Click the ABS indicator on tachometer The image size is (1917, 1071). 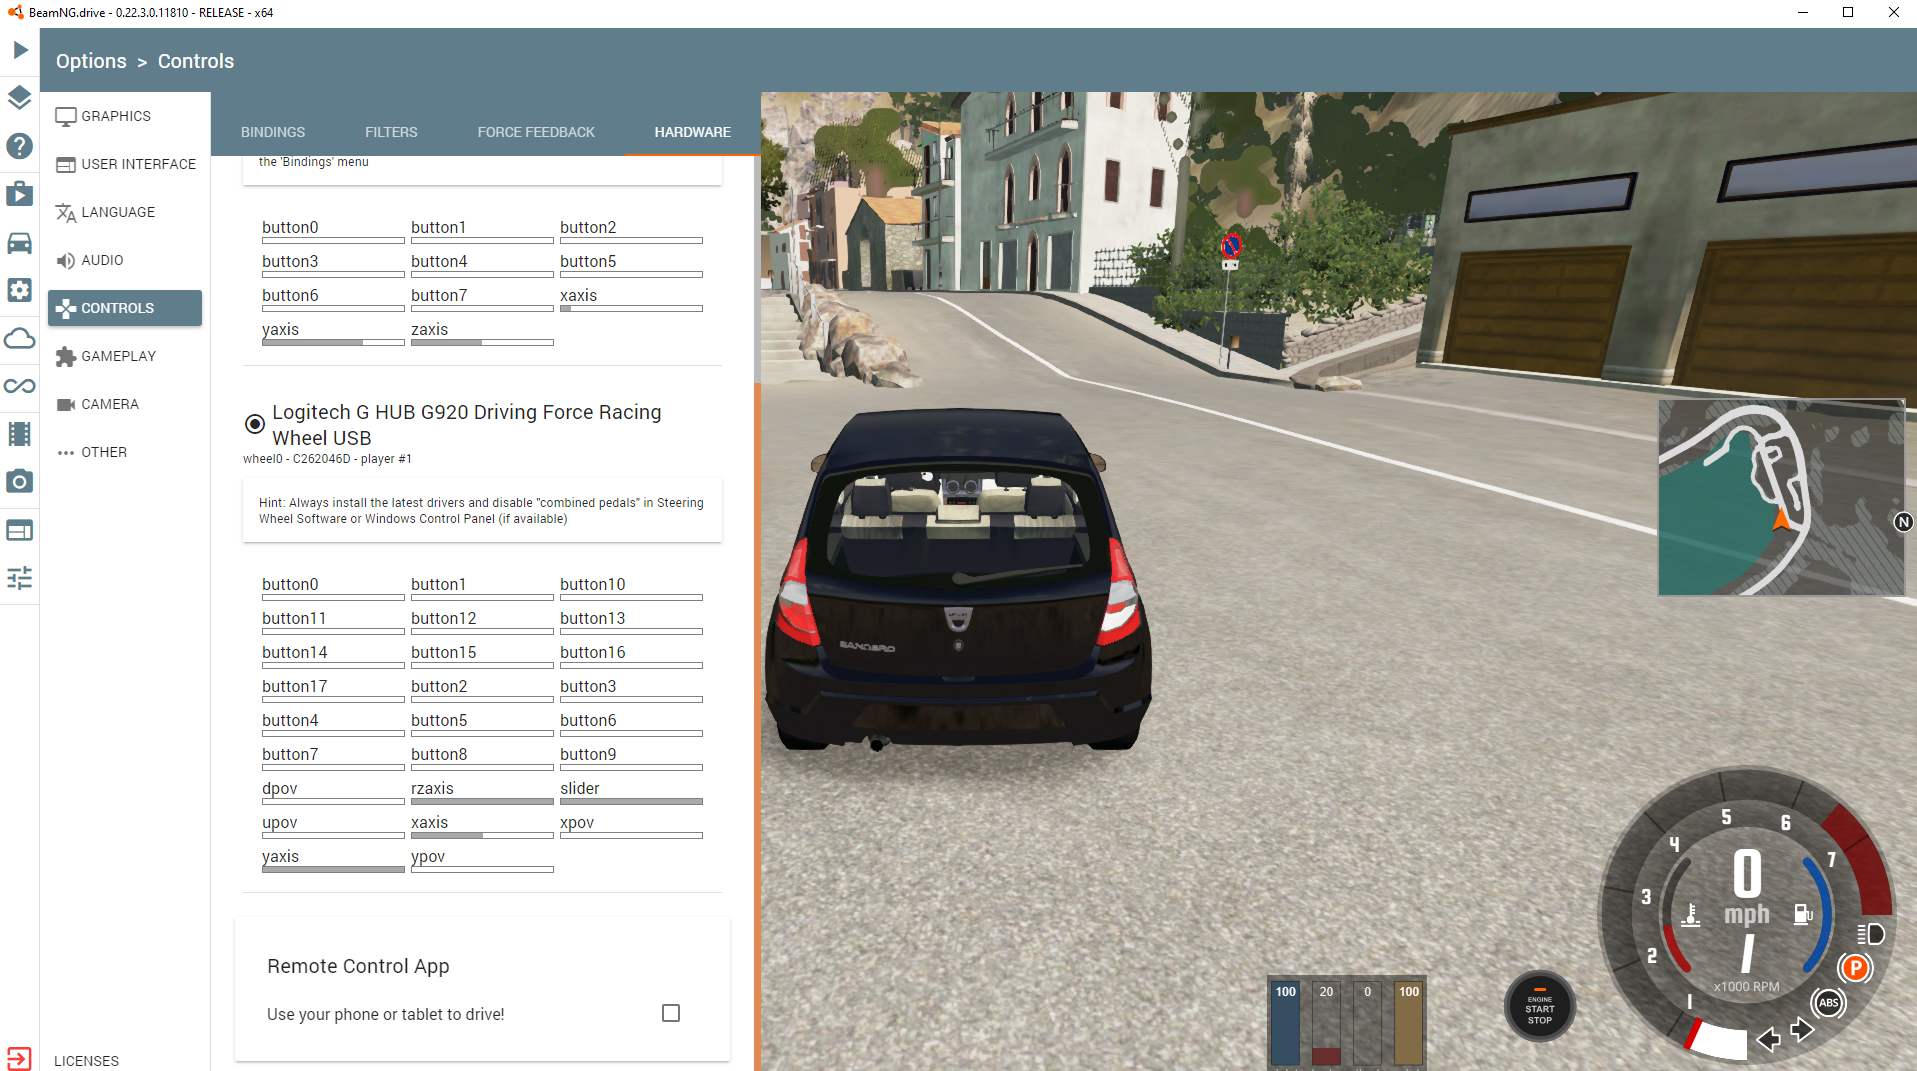pyautogui.click(x=1829, y=1002)
